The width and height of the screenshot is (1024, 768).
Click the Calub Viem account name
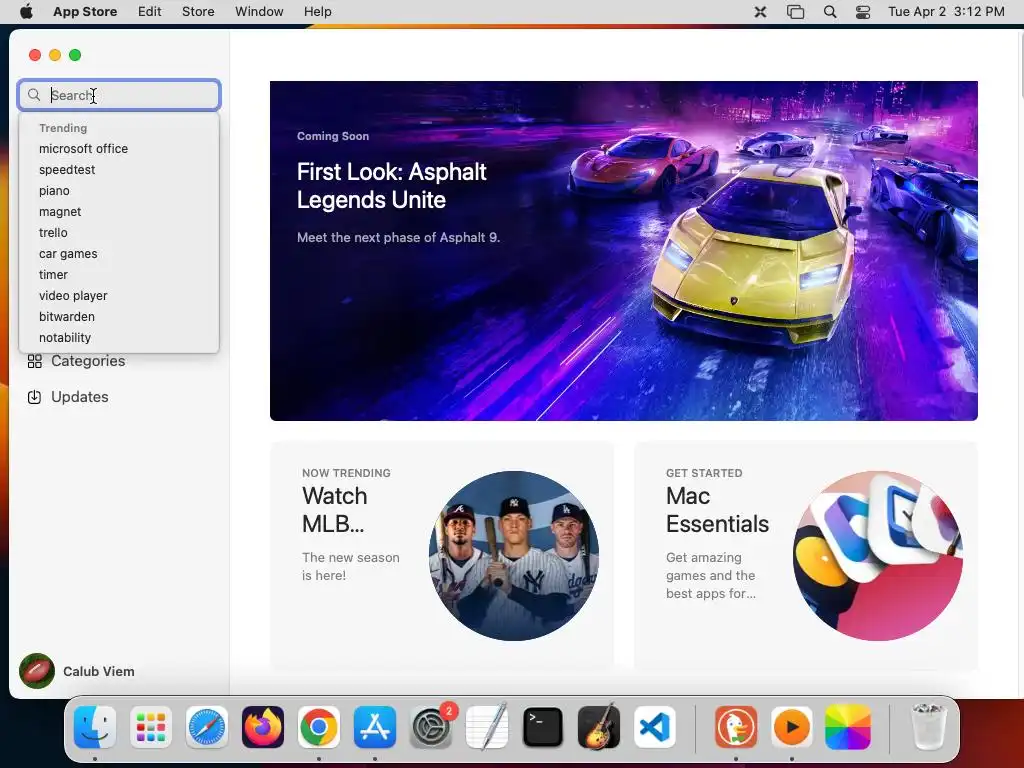(99, 671)
